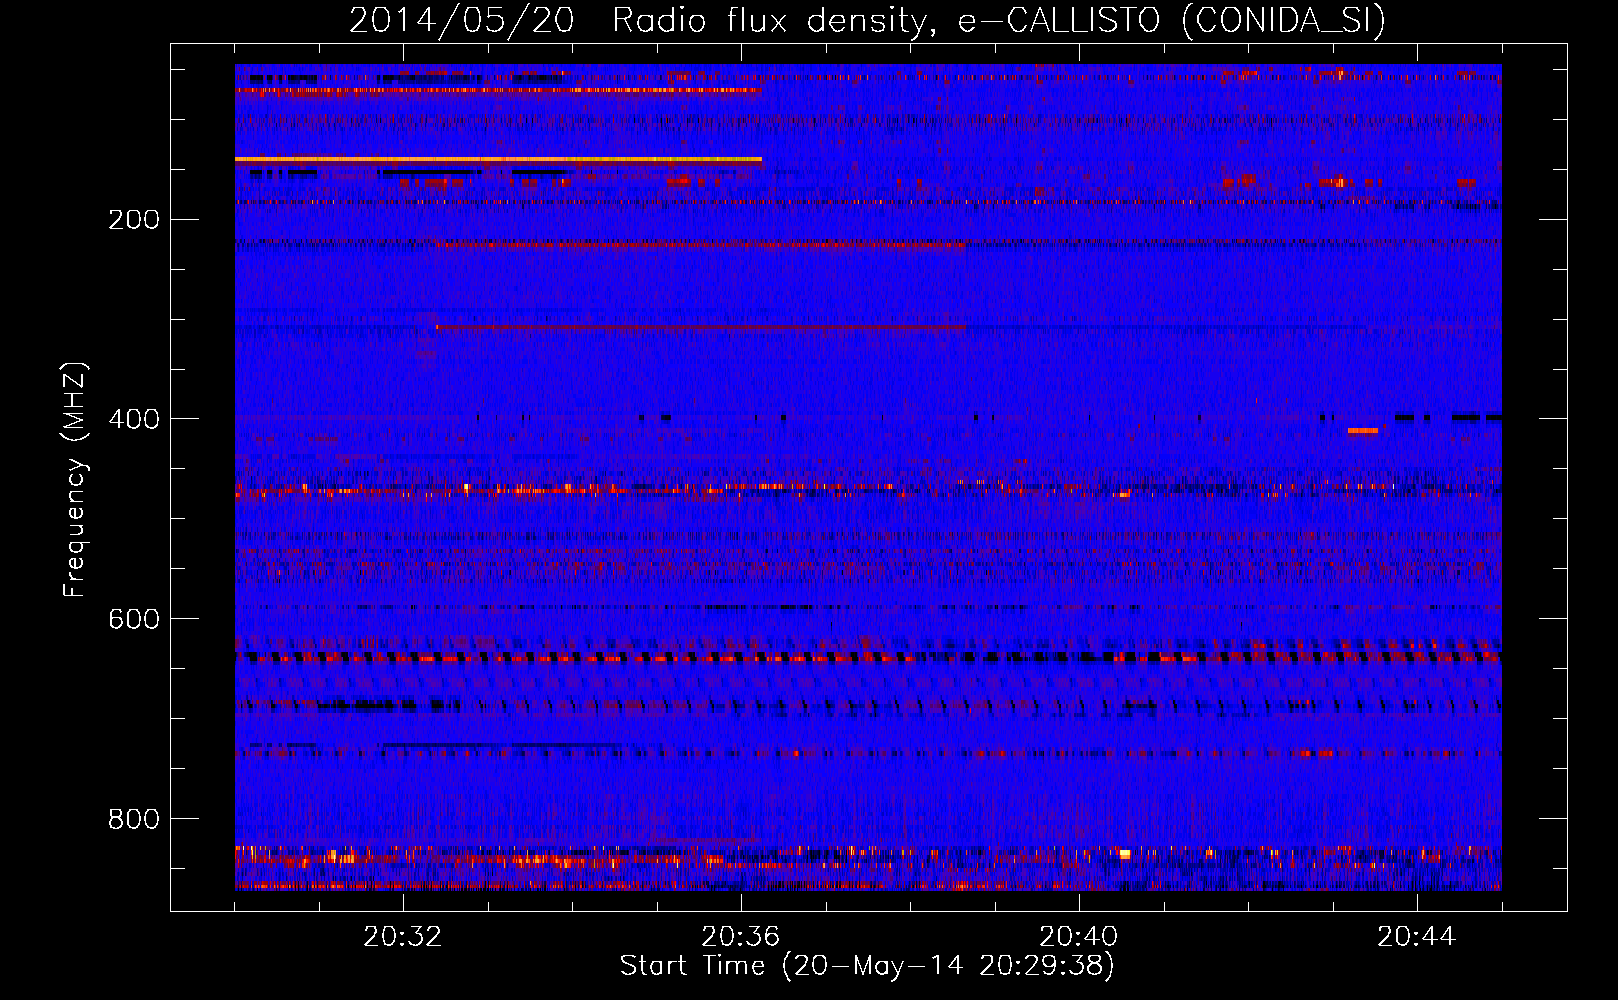Click the 800 frequency tick label
The height and width of the screenshot is (1000, 1618).
[x=134, y=820]
